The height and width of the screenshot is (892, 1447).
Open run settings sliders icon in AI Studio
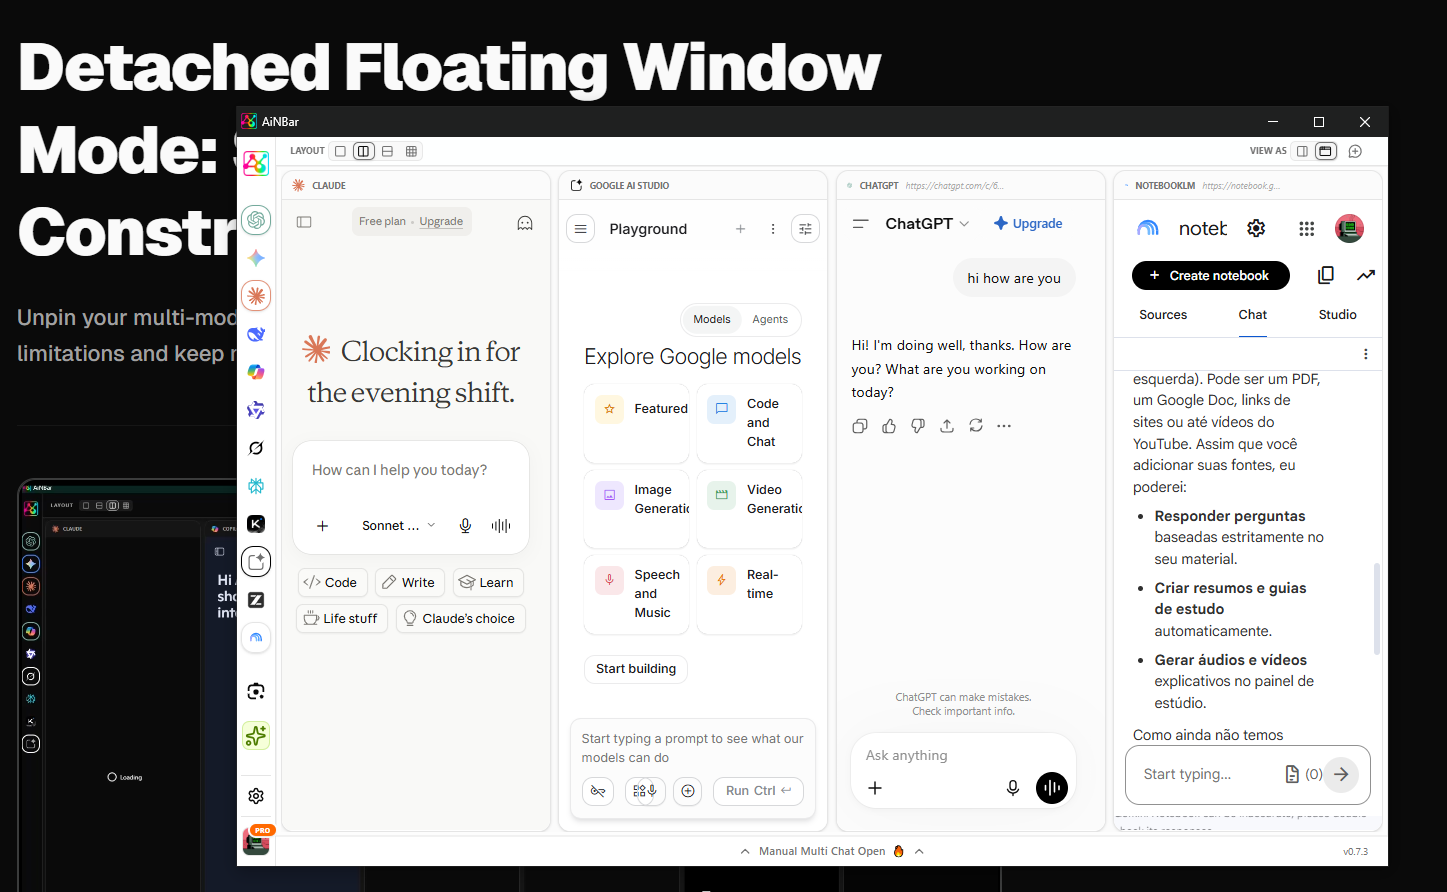click(805, 229)
